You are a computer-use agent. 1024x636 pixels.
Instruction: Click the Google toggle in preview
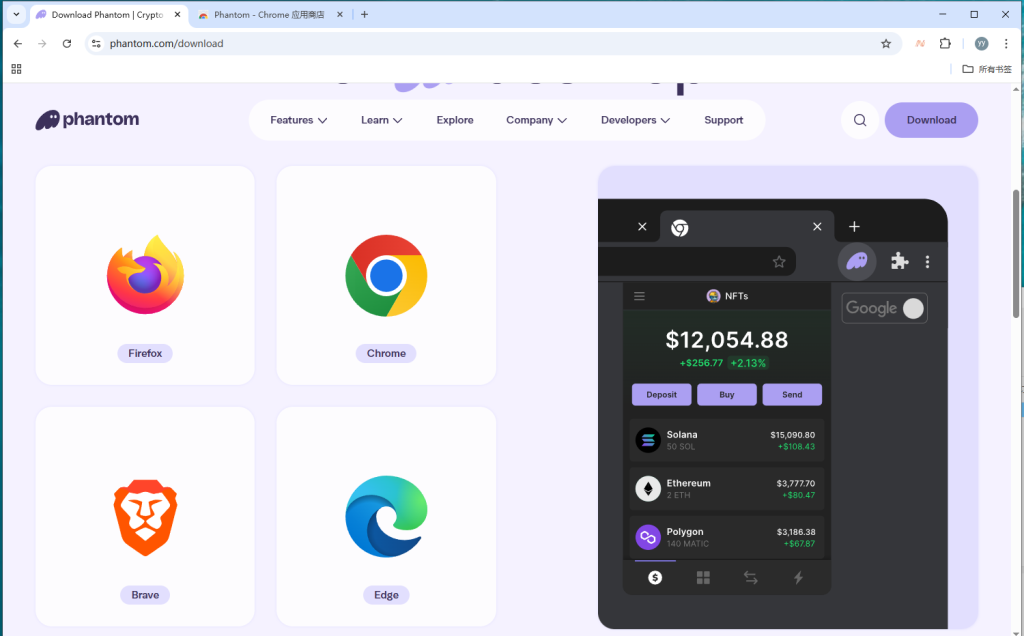[885, 308]
